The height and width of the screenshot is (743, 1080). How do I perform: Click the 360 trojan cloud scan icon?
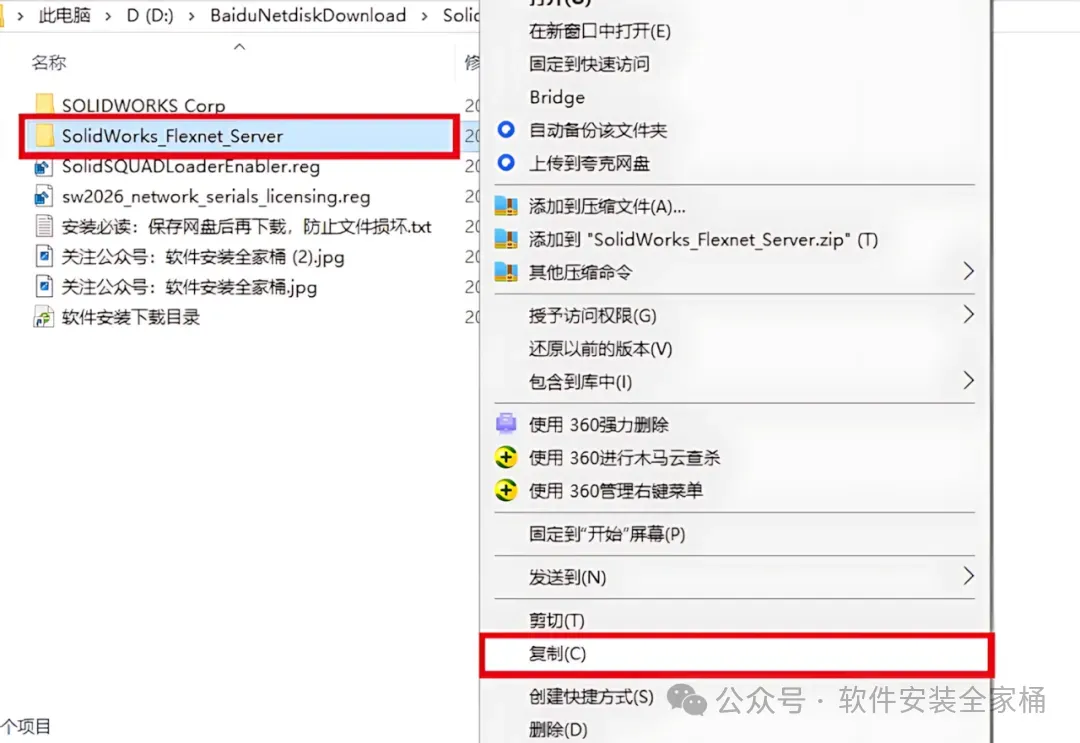pos(506,457)
